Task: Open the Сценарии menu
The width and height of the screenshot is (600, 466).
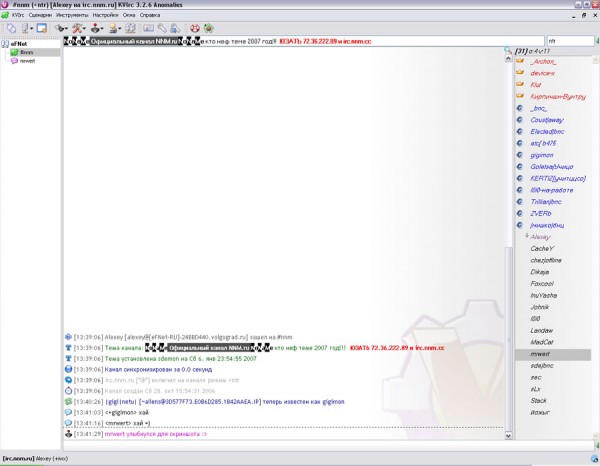Action: point(40,16)
